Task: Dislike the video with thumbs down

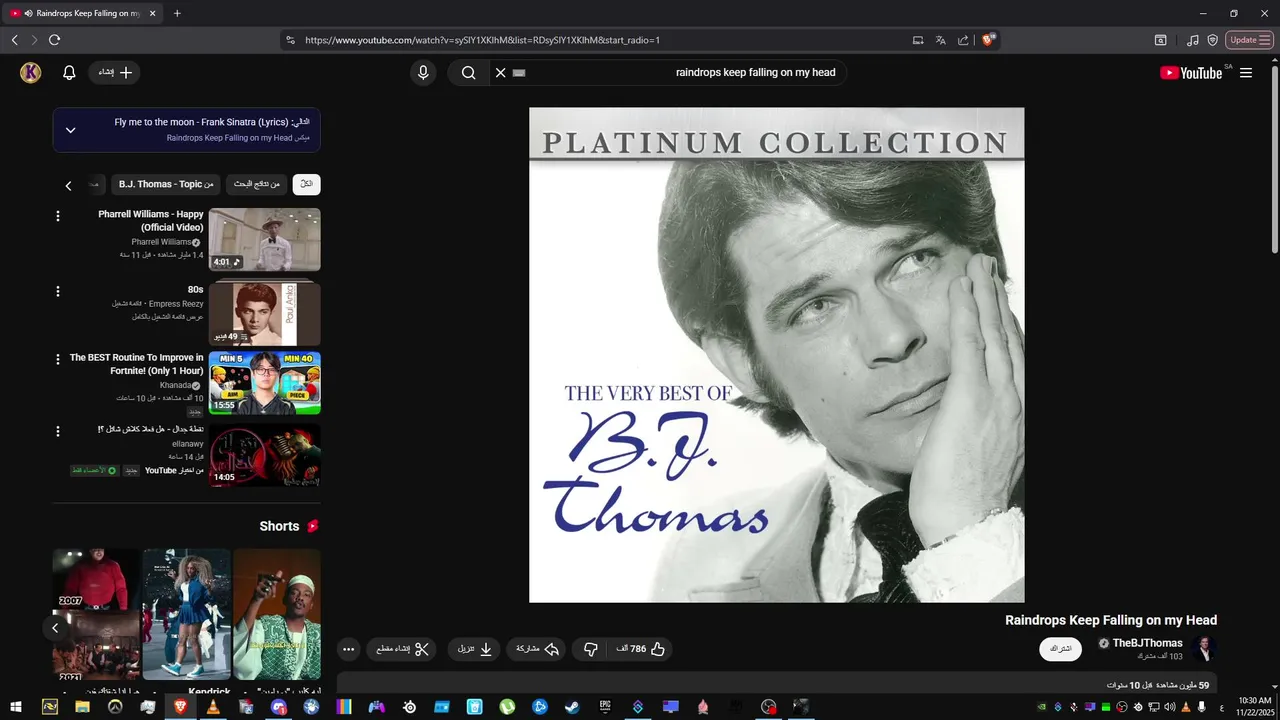Action: [591, 649]
